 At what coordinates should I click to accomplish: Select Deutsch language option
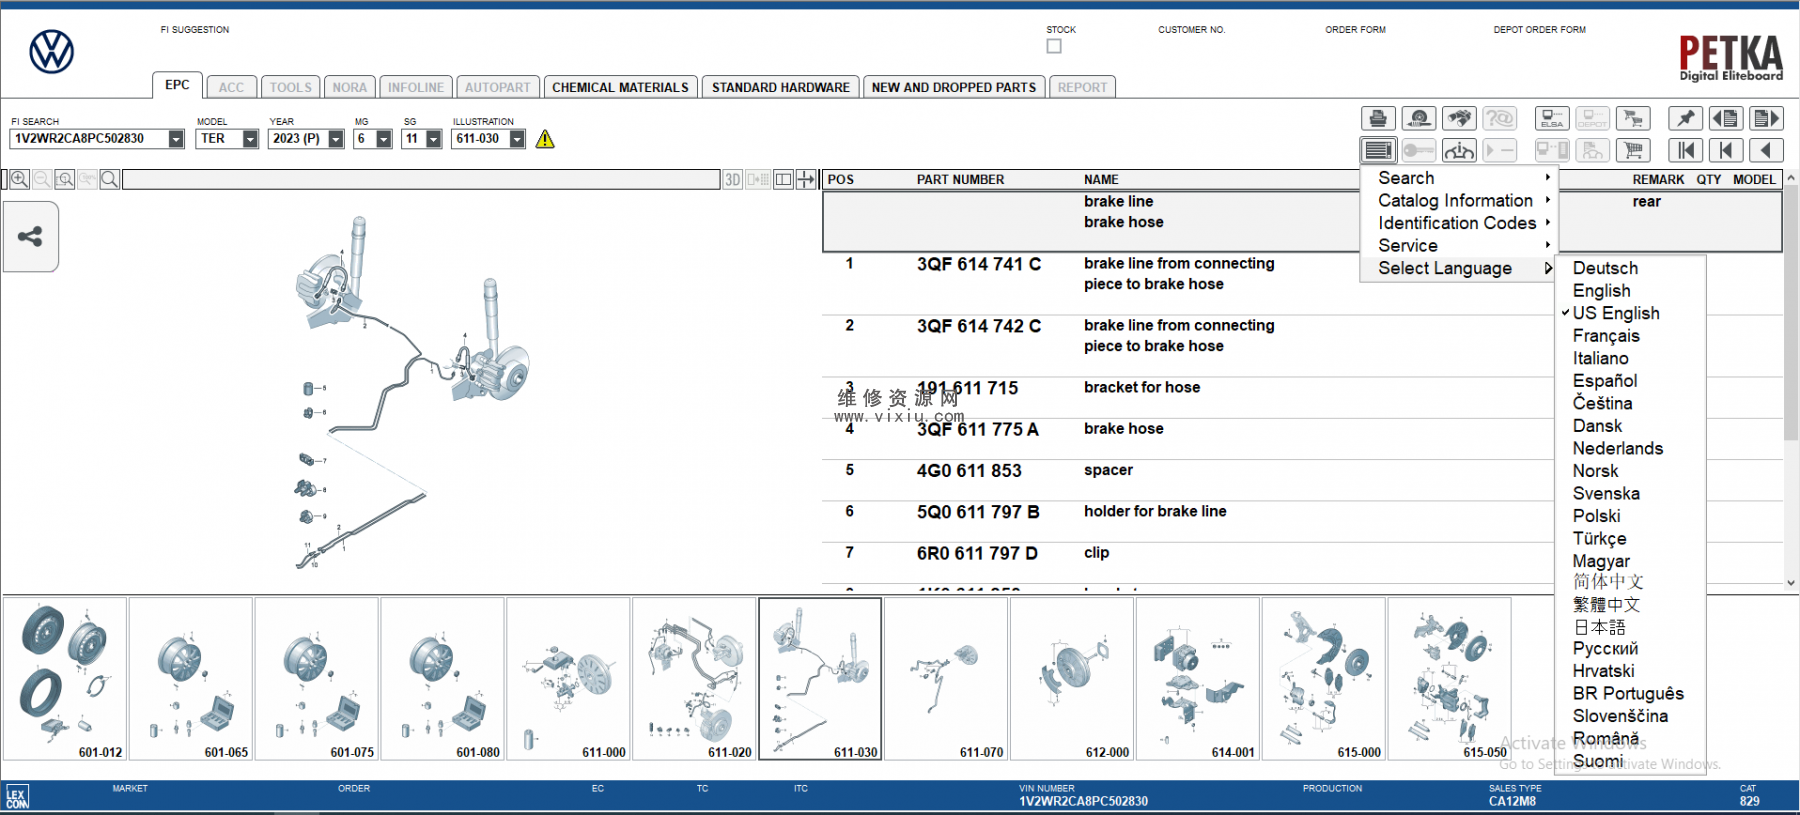click(x=1605, y=268)
